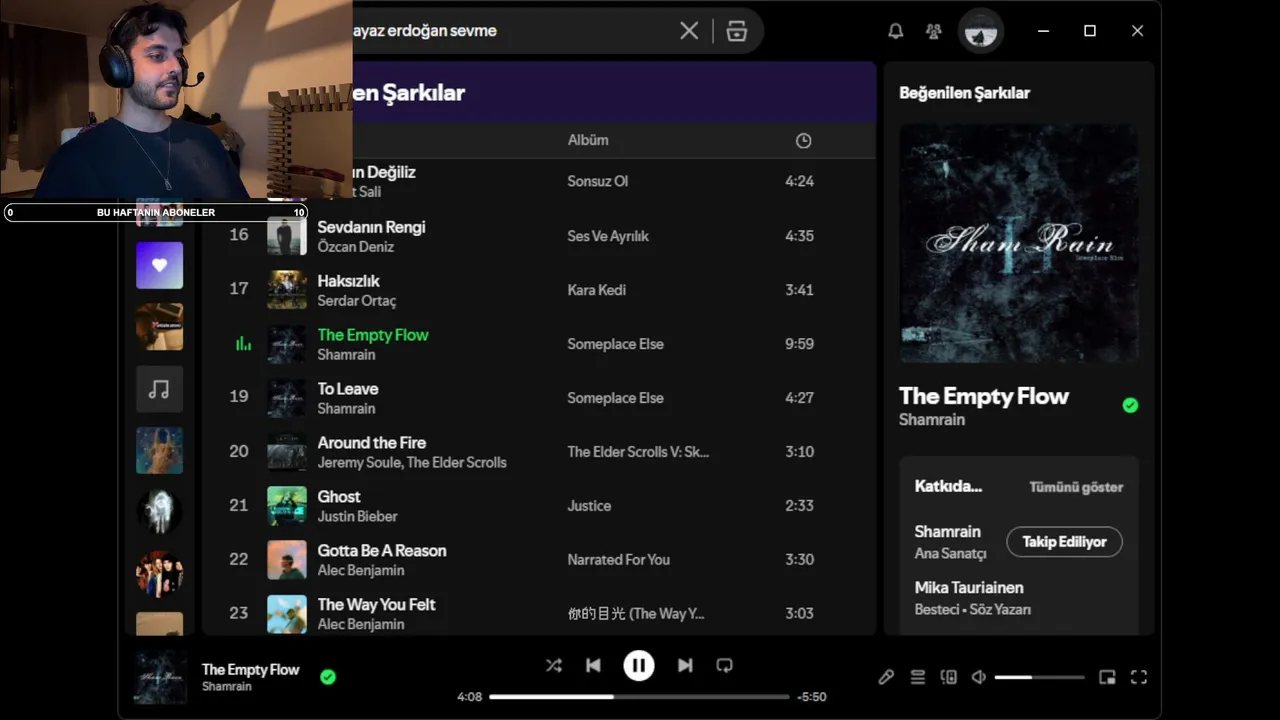
Task: Open the Narrated For You album
Action: pyautogui.click(x=618, y=560)
